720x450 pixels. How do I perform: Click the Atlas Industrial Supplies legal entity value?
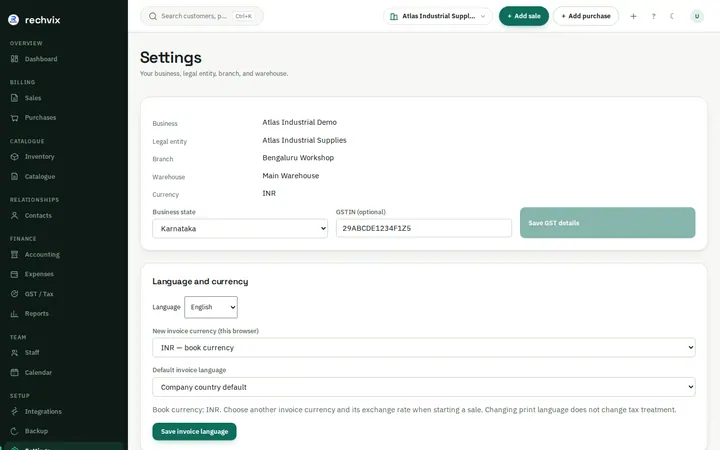(304, 140)
